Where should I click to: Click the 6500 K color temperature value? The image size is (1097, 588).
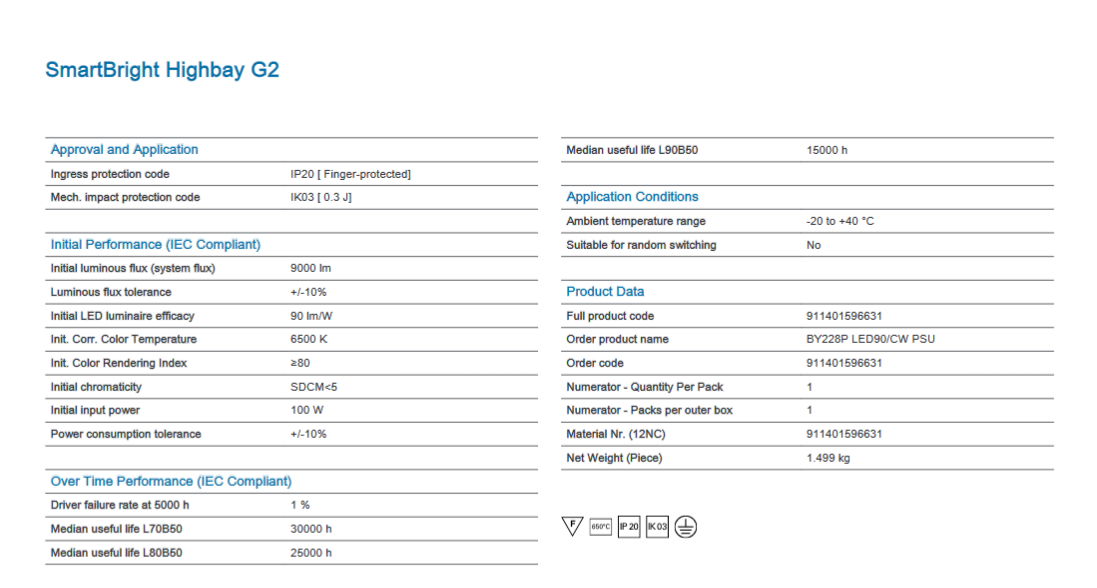pyautogui.click(x=309, y=340)
